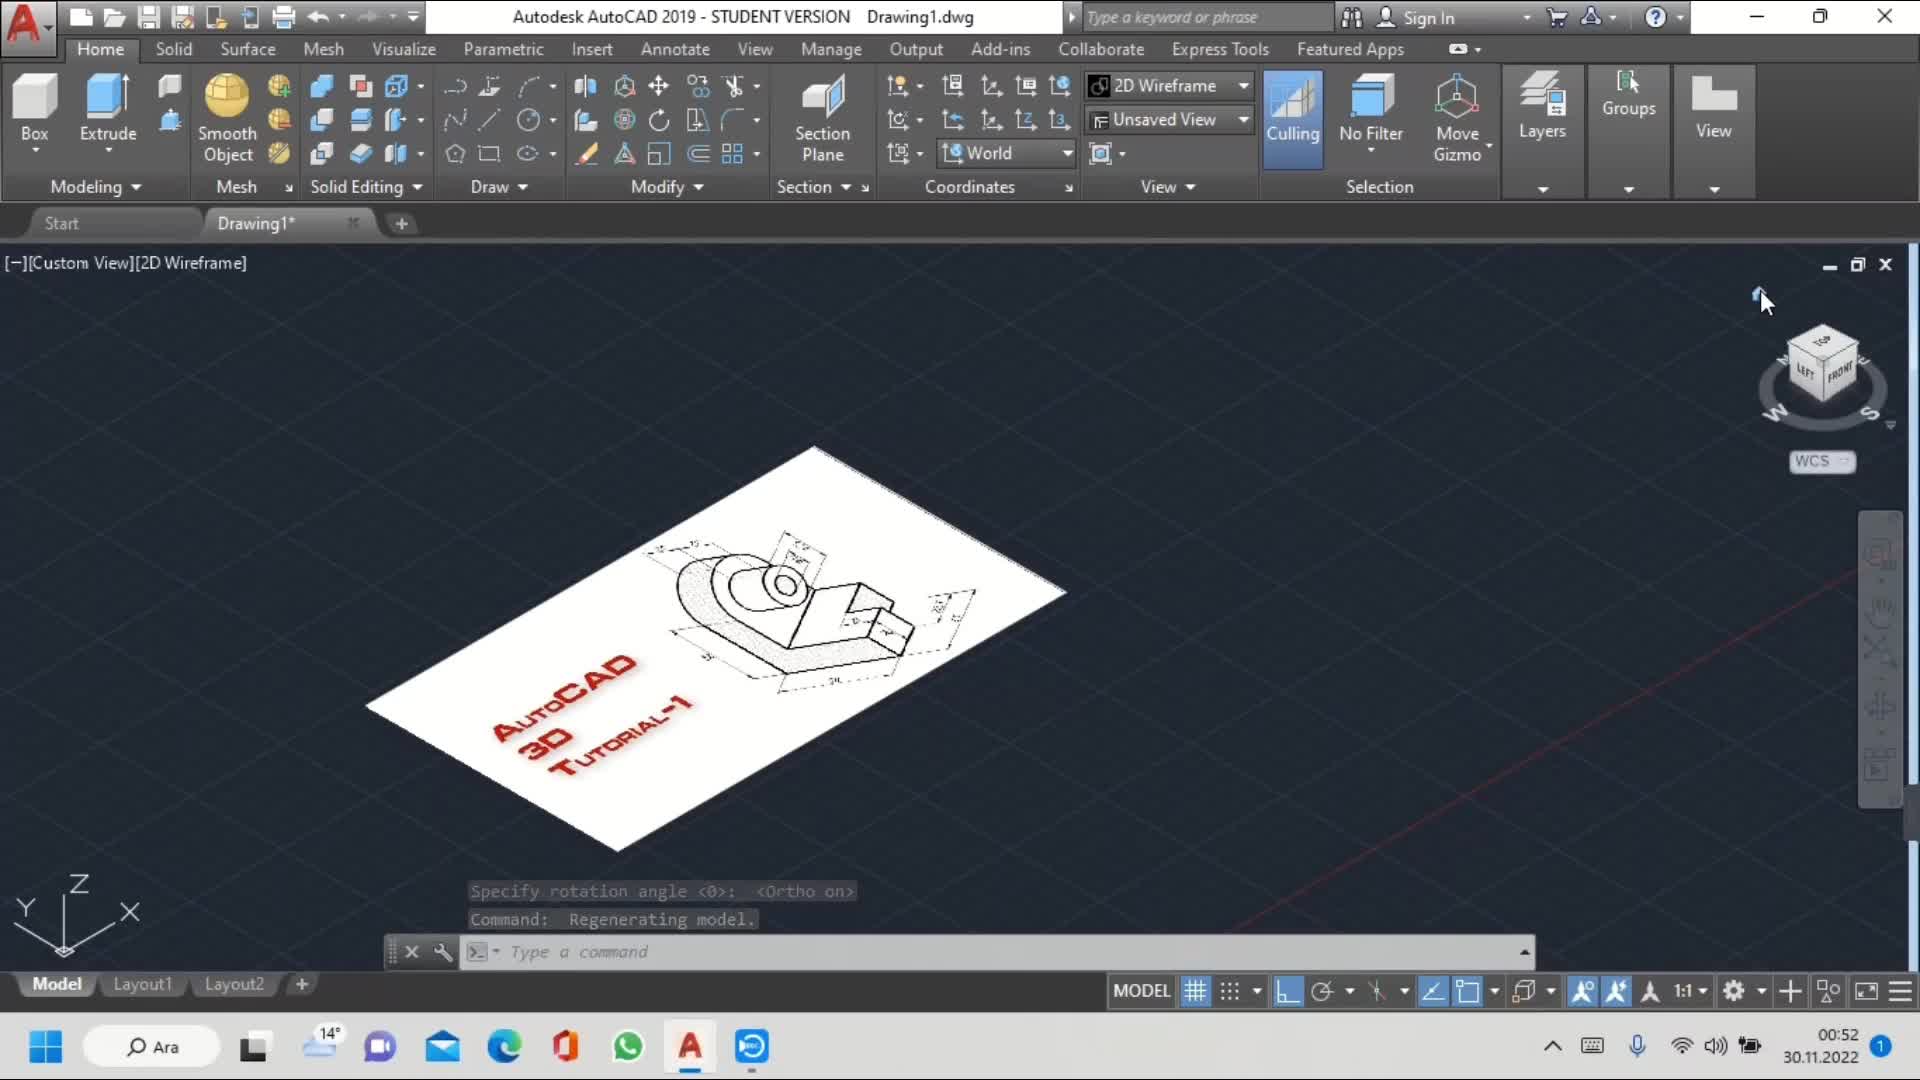Toggle auto-scale annotation in status bar
Image resolution: width=1920 pixels, height=1080 pixels.
1616,991
